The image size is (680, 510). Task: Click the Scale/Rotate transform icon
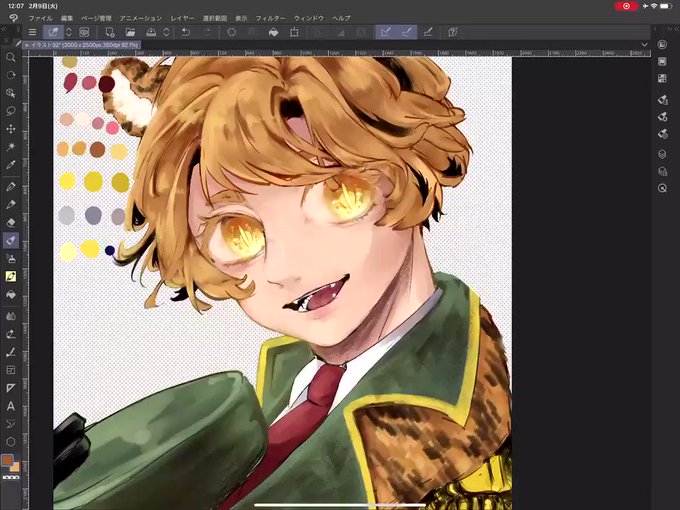(x=294, y=32)
